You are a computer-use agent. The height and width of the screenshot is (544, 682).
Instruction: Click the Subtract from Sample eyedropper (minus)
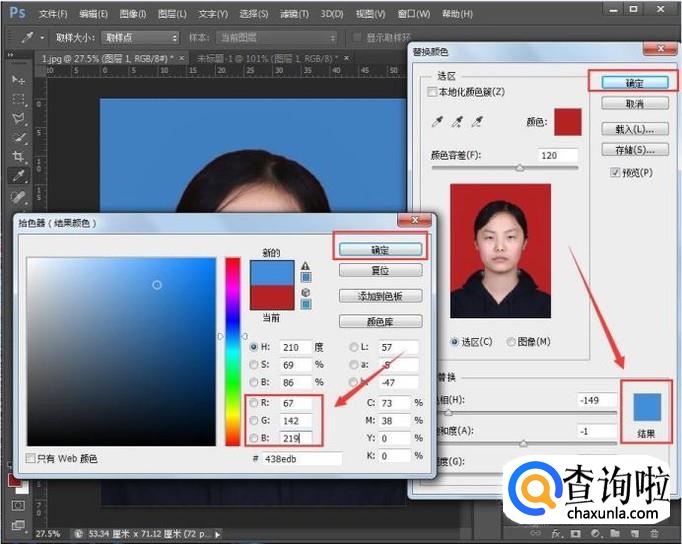point(477,122)
